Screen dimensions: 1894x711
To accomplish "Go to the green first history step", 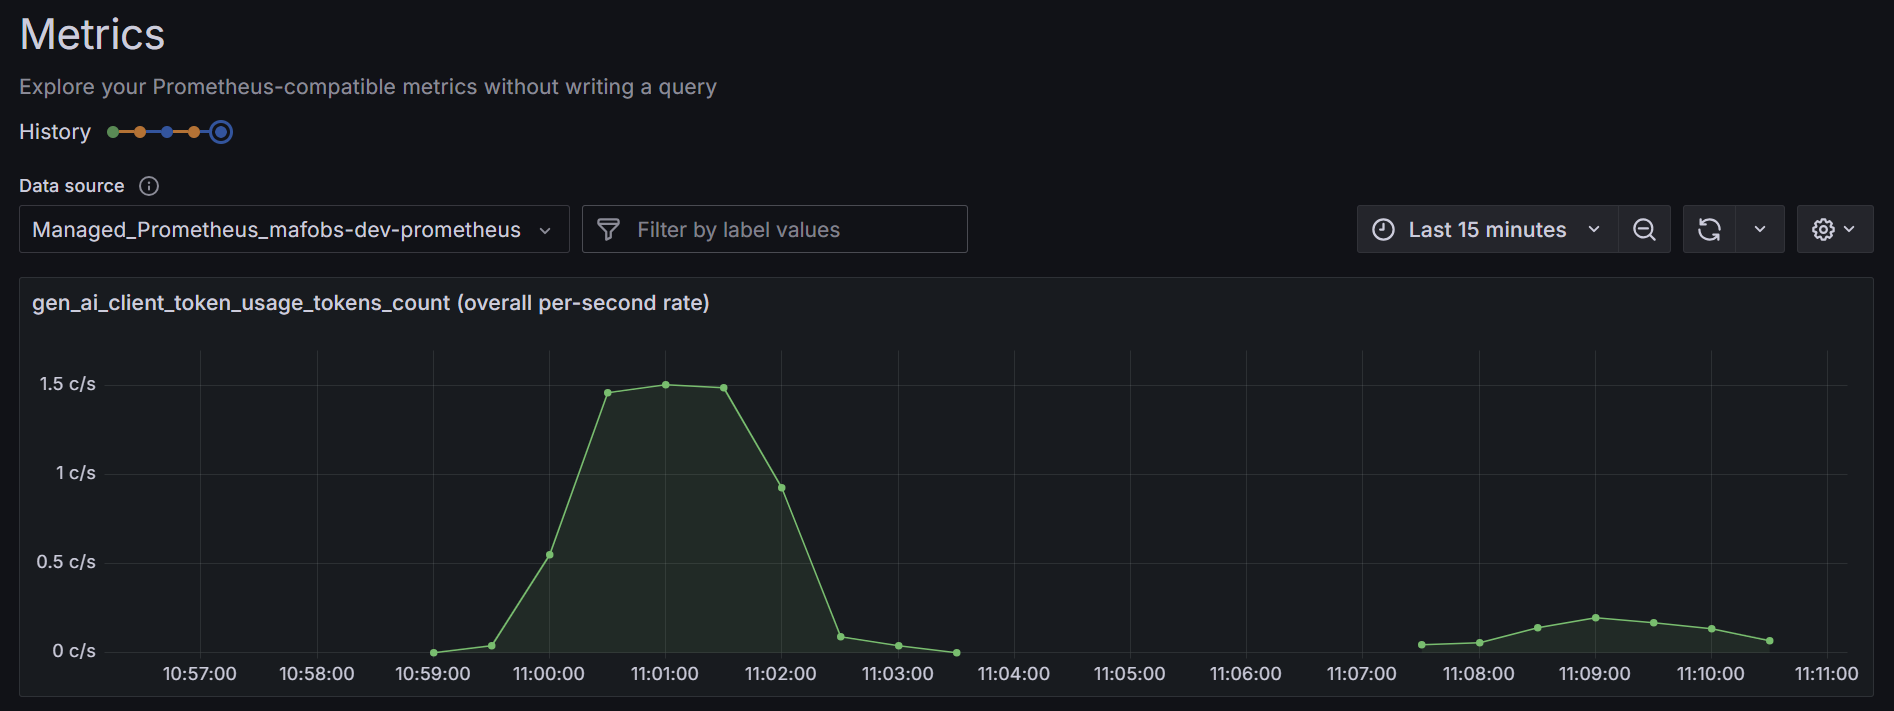I will [113, 132].
